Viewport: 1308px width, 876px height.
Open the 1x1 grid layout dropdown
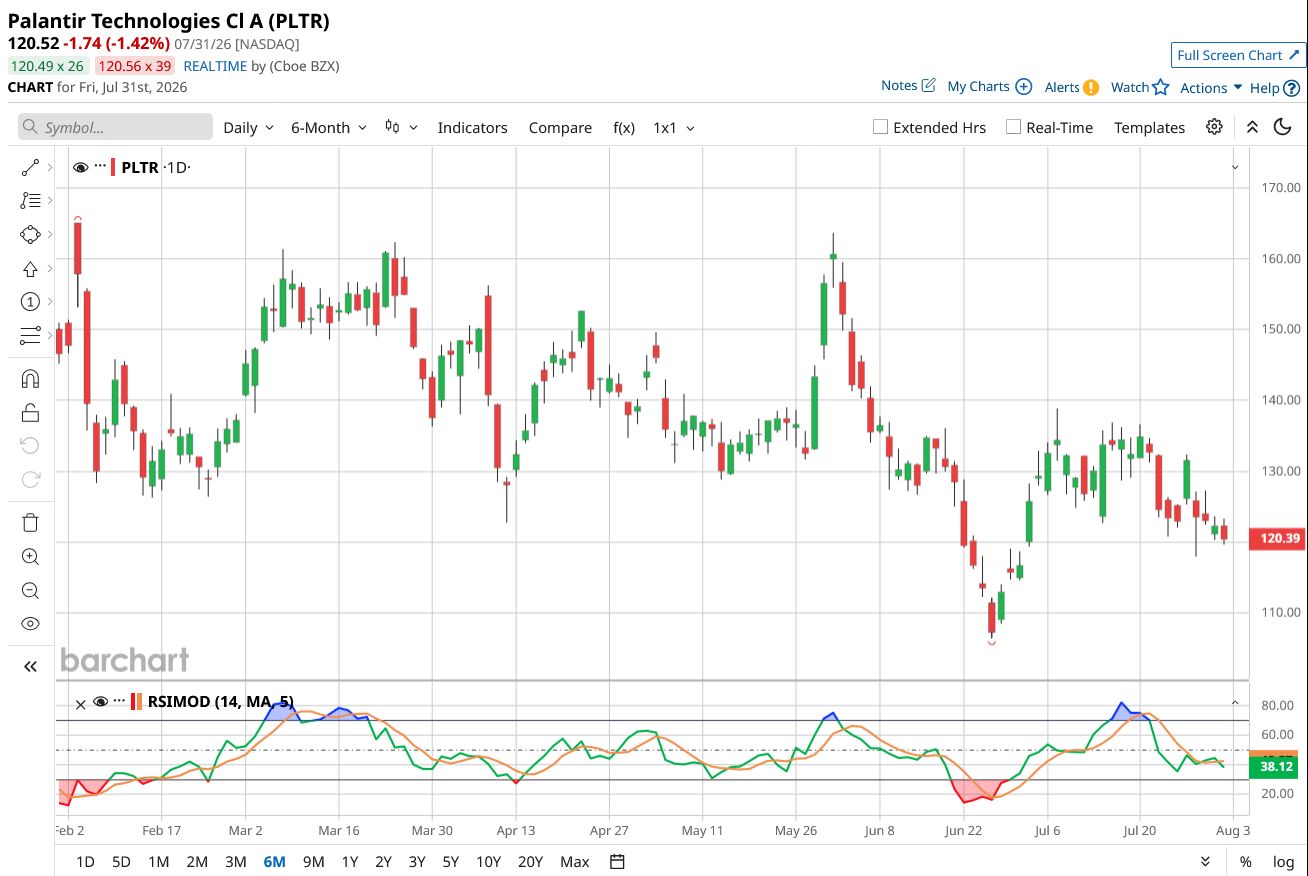point(674,127)
